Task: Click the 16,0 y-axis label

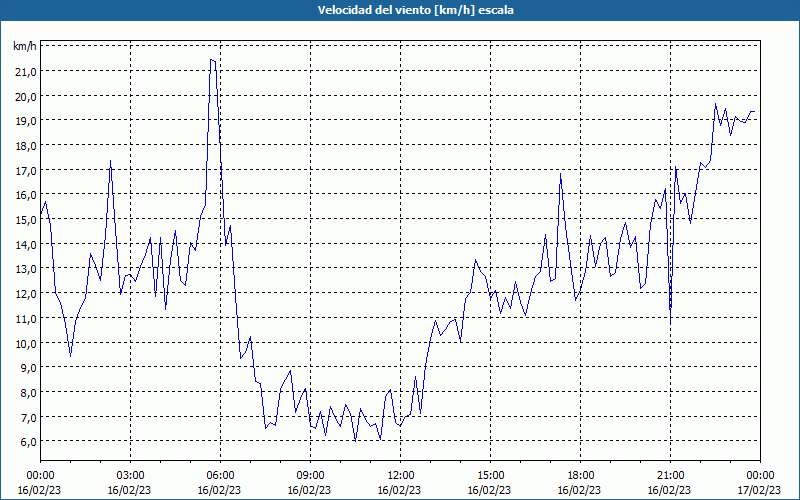Action: click(x=26, y=195)
